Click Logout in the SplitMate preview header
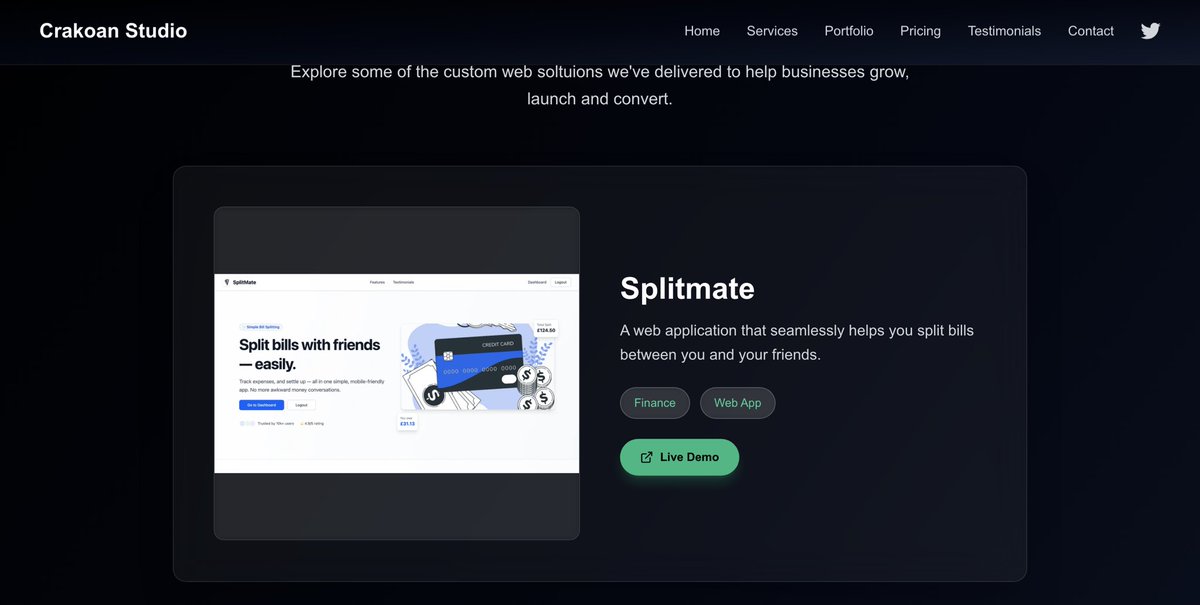 (560, 282)
